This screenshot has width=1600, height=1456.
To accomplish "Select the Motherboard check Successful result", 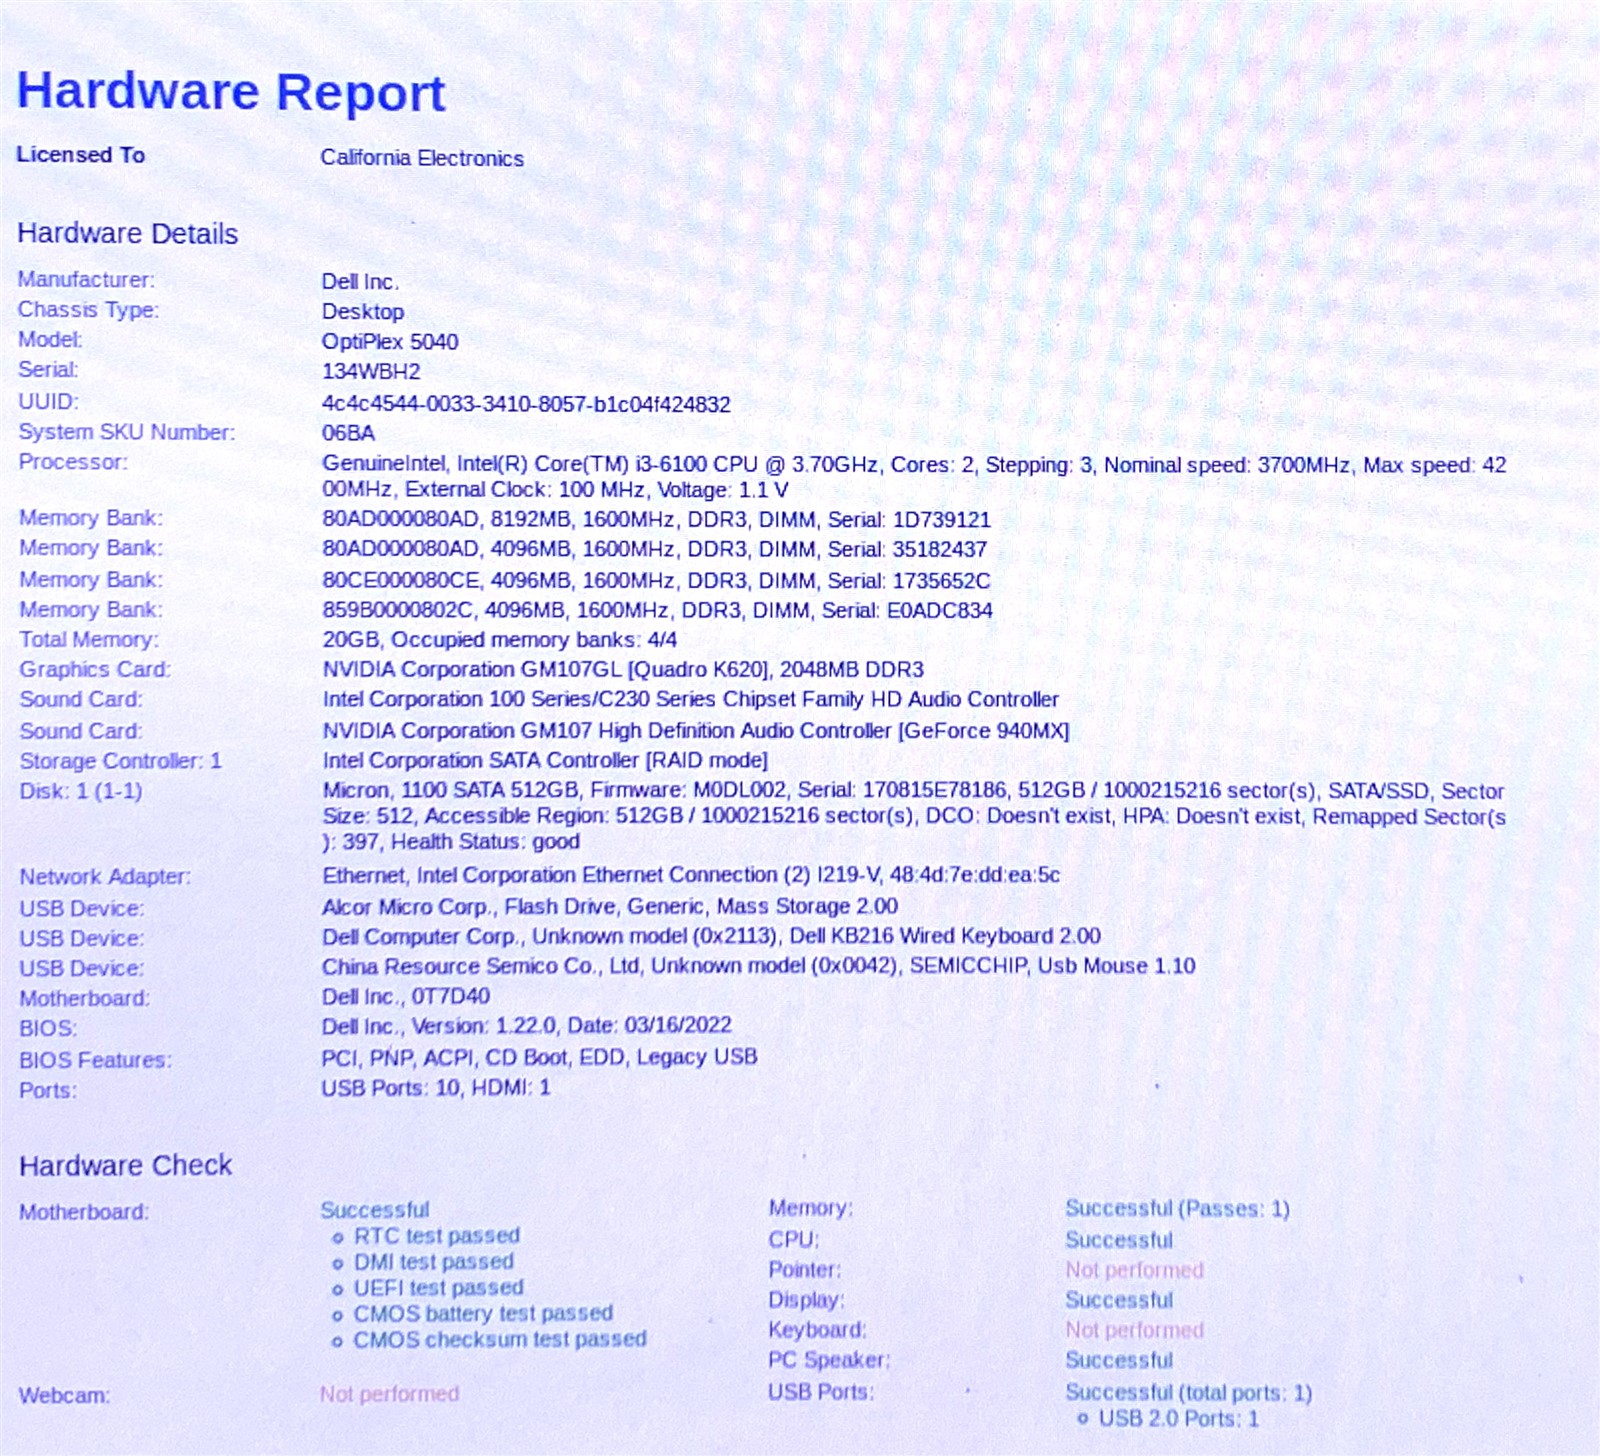I will coord(375,1210).
